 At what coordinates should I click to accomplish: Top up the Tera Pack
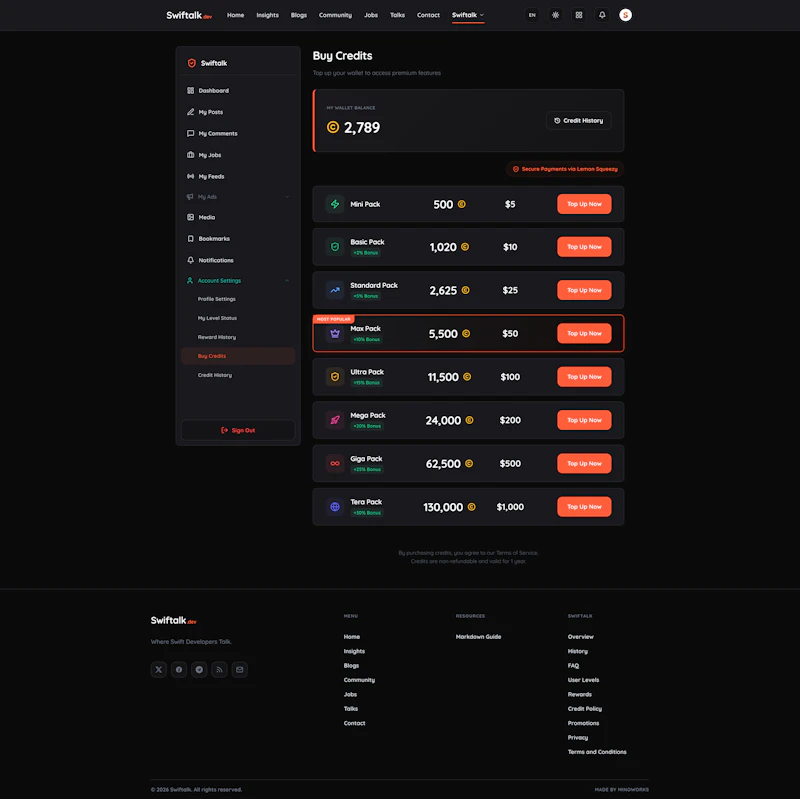click(584, 507)
